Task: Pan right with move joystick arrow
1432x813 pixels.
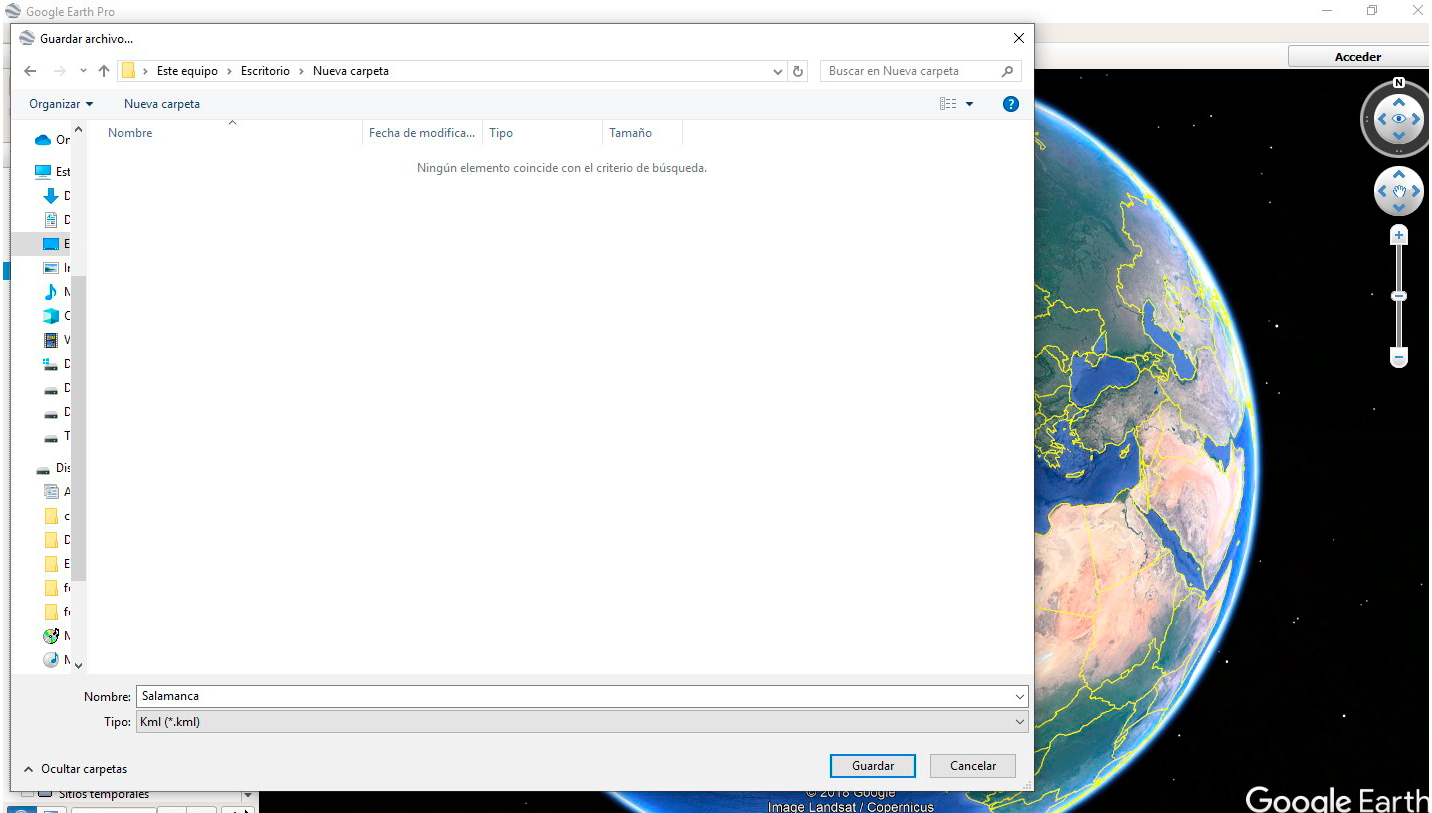Action: pos(1418,190)
